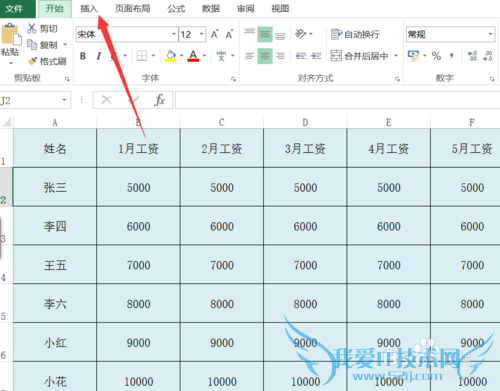This screenshot has height=391, width=500.
Task: Click the increase indent icon
Action: pyautogui.click(x=316, y=56)
